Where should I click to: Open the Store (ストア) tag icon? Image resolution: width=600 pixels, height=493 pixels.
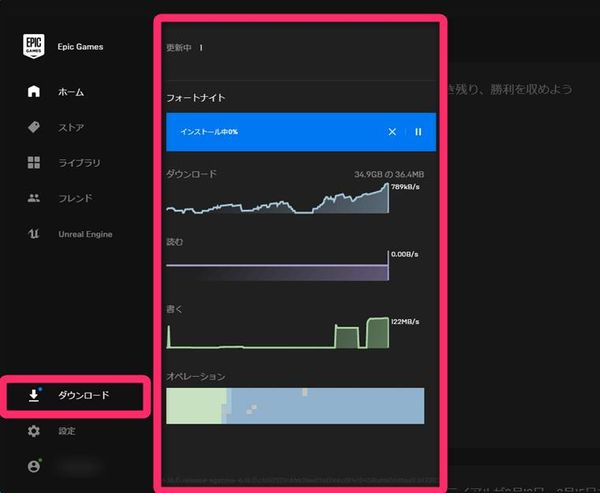(x=34, y=127)
